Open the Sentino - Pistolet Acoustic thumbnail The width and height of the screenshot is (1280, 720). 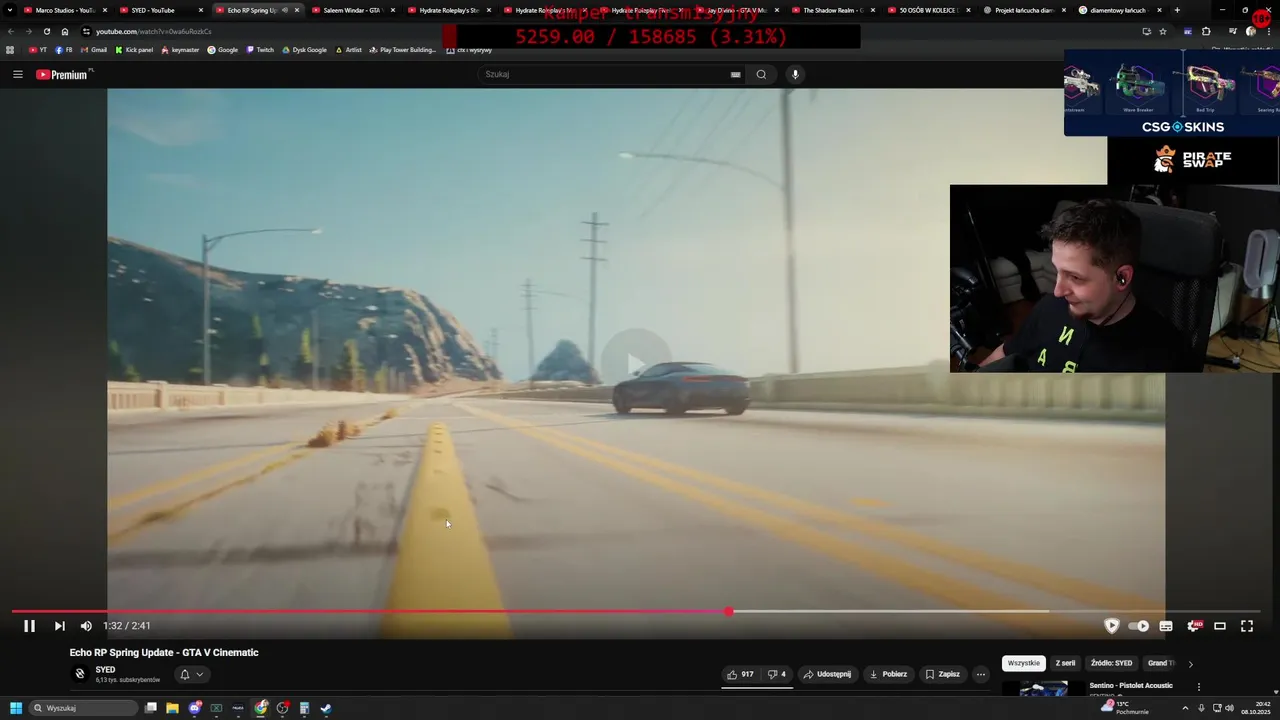pyautogui.click(x=1043, y=689)
